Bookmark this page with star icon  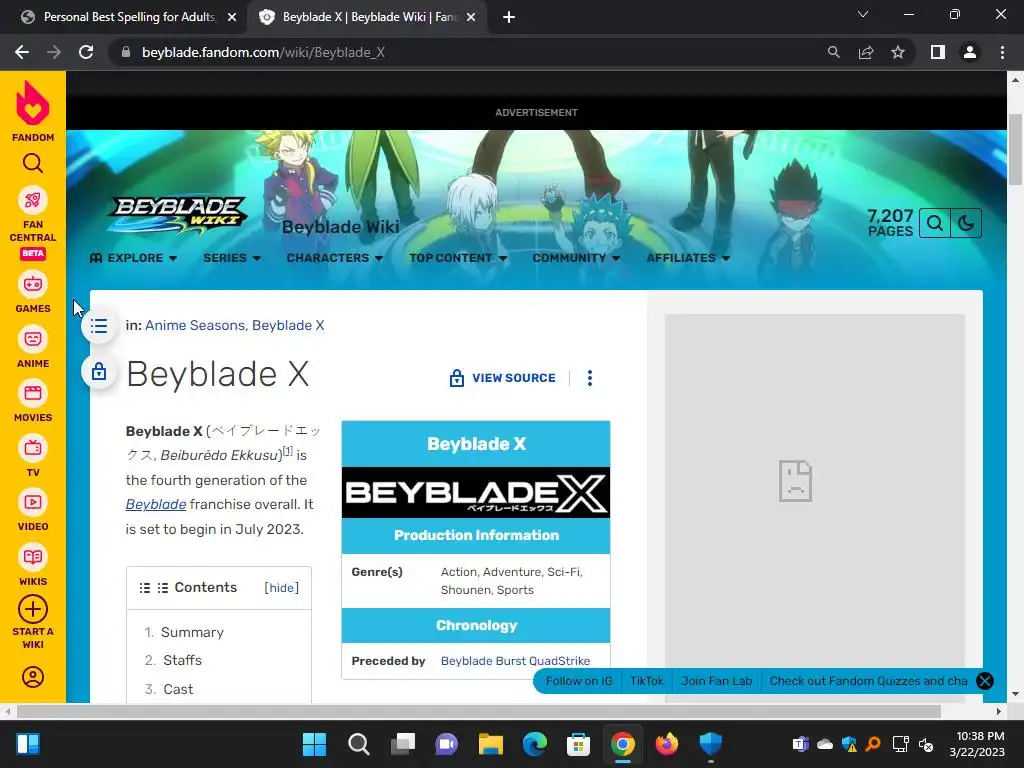tap(898, 52)
